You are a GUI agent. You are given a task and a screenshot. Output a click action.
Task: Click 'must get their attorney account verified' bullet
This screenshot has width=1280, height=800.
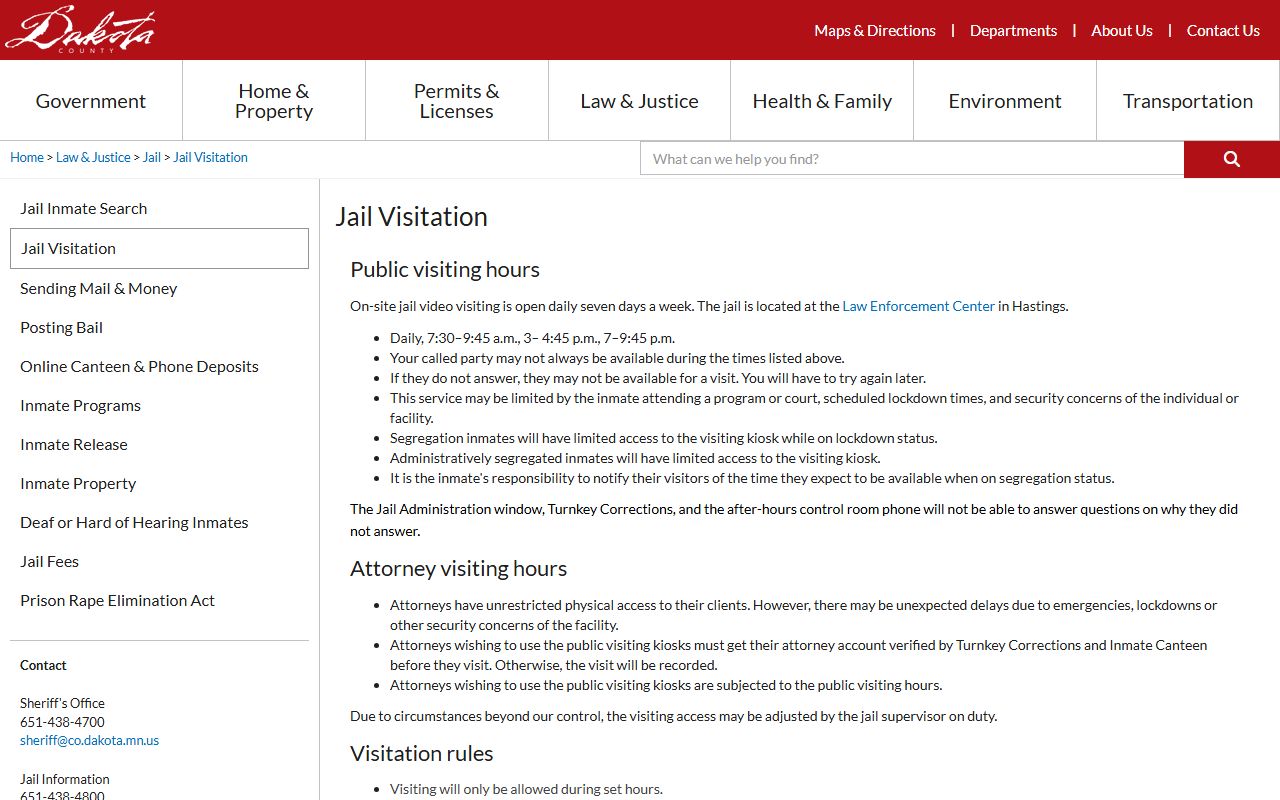click(x=798, y=655)
